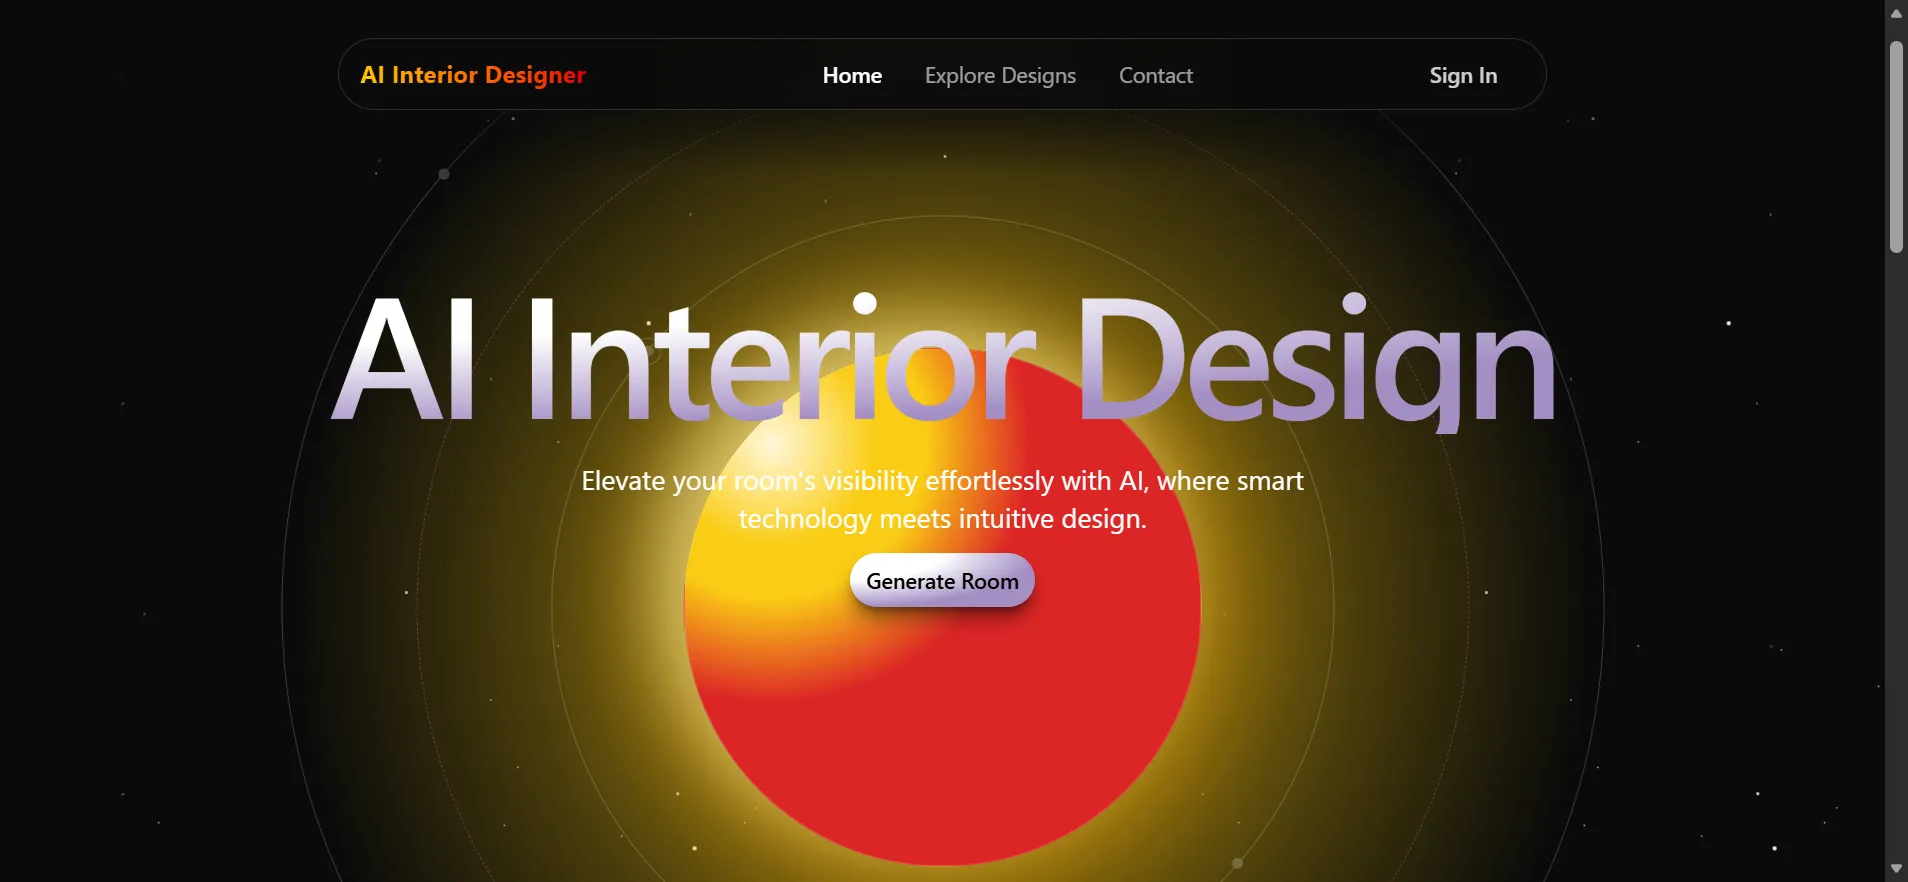Open the Home nav link
This screenshot has height=882, width=1908.
coord(852,75)
